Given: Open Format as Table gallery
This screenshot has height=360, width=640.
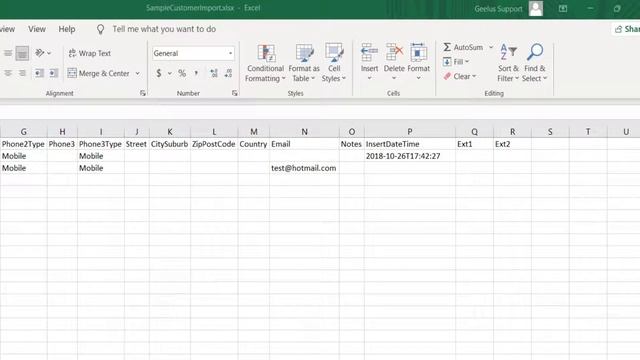Looking at the screenshot, I should coord(304,63).
